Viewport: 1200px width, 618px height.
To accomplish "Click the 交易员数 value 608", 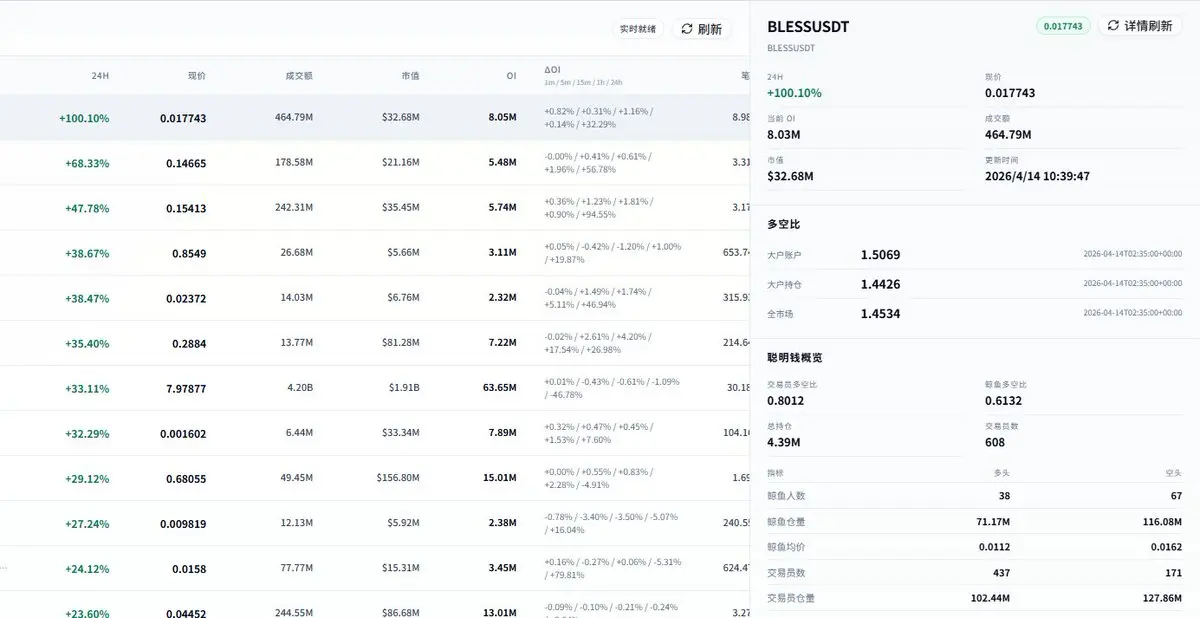I will (x=995, y=442).
